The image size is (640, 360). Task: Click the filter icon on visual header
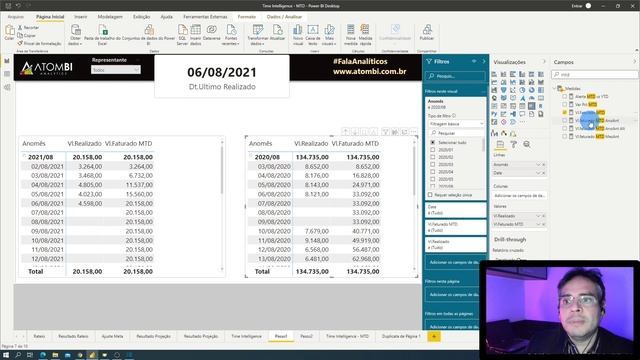pyautogui.click(x=385, y=132)
